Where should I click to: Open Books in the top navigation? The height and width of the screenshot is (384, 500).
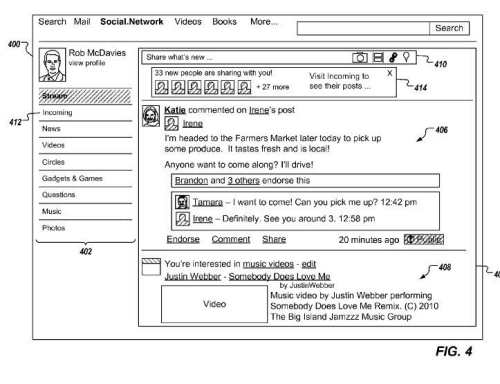224,22
